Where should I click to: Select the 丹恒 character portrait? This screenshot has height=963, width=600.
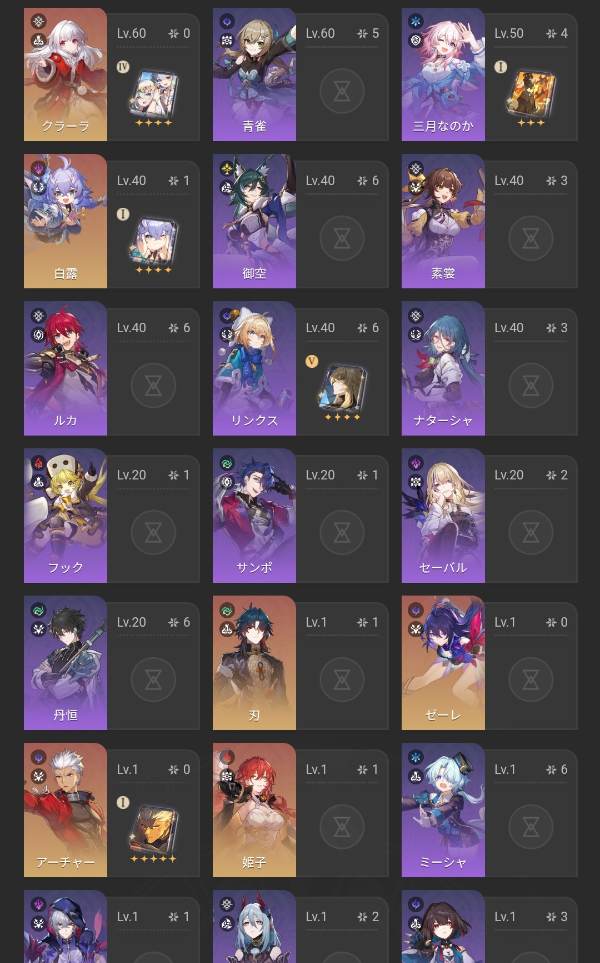point(65,663)
